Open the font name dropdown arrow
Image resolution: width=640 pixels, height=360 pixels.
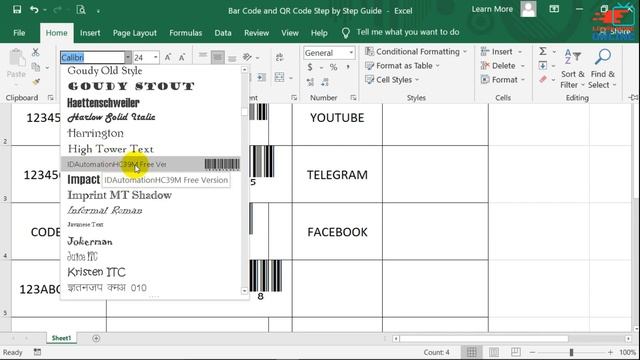[128, 58]
